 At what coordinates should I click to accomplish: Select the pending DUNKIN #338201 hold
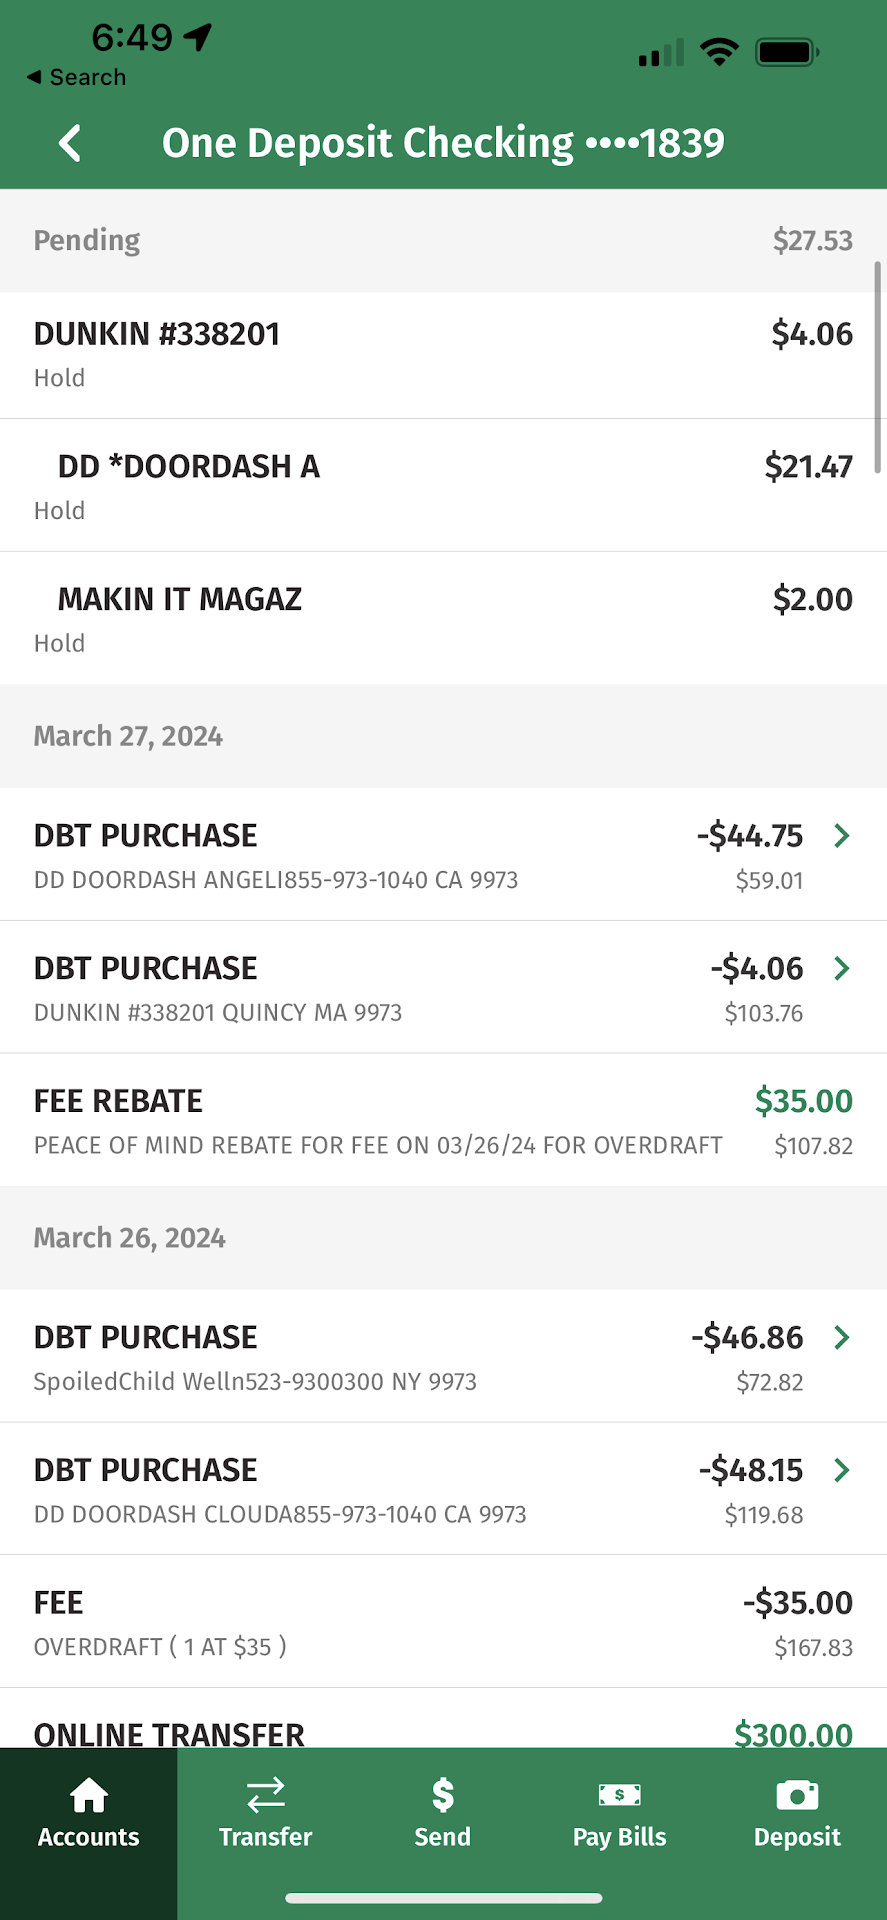pos(443,355)
